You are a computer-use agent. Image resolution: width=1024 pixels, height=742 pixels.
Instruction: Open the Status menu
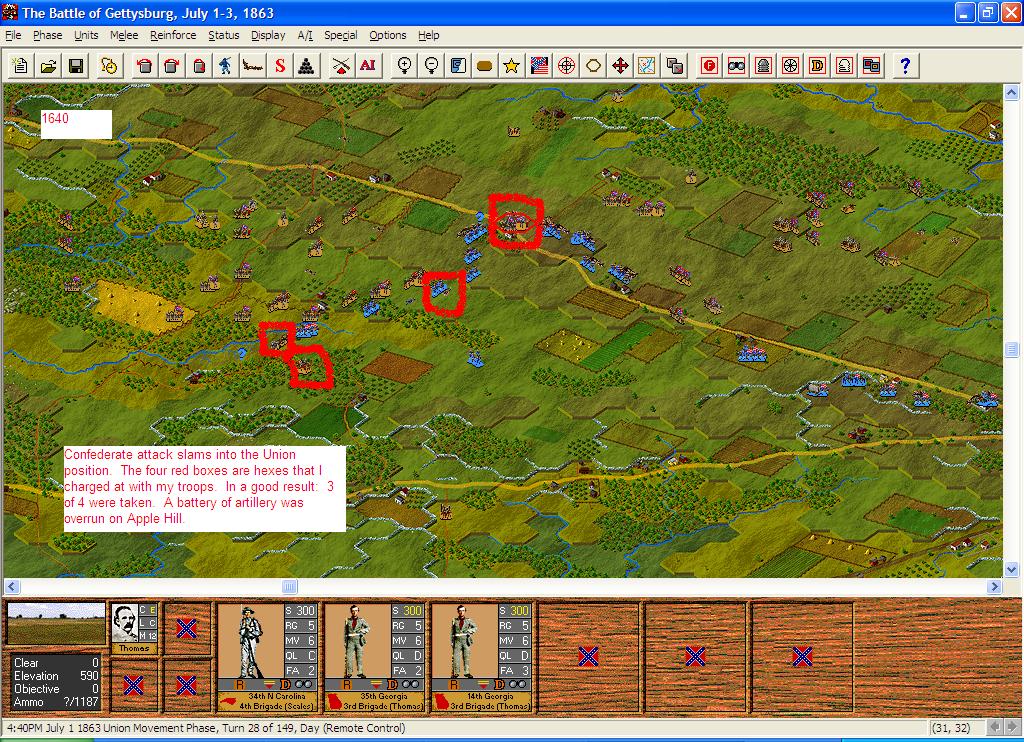[224, 35]
